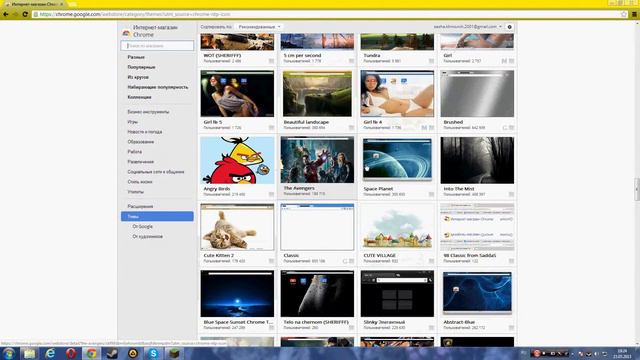Click the Утилиты category text
640x360 pixels.
136,192
